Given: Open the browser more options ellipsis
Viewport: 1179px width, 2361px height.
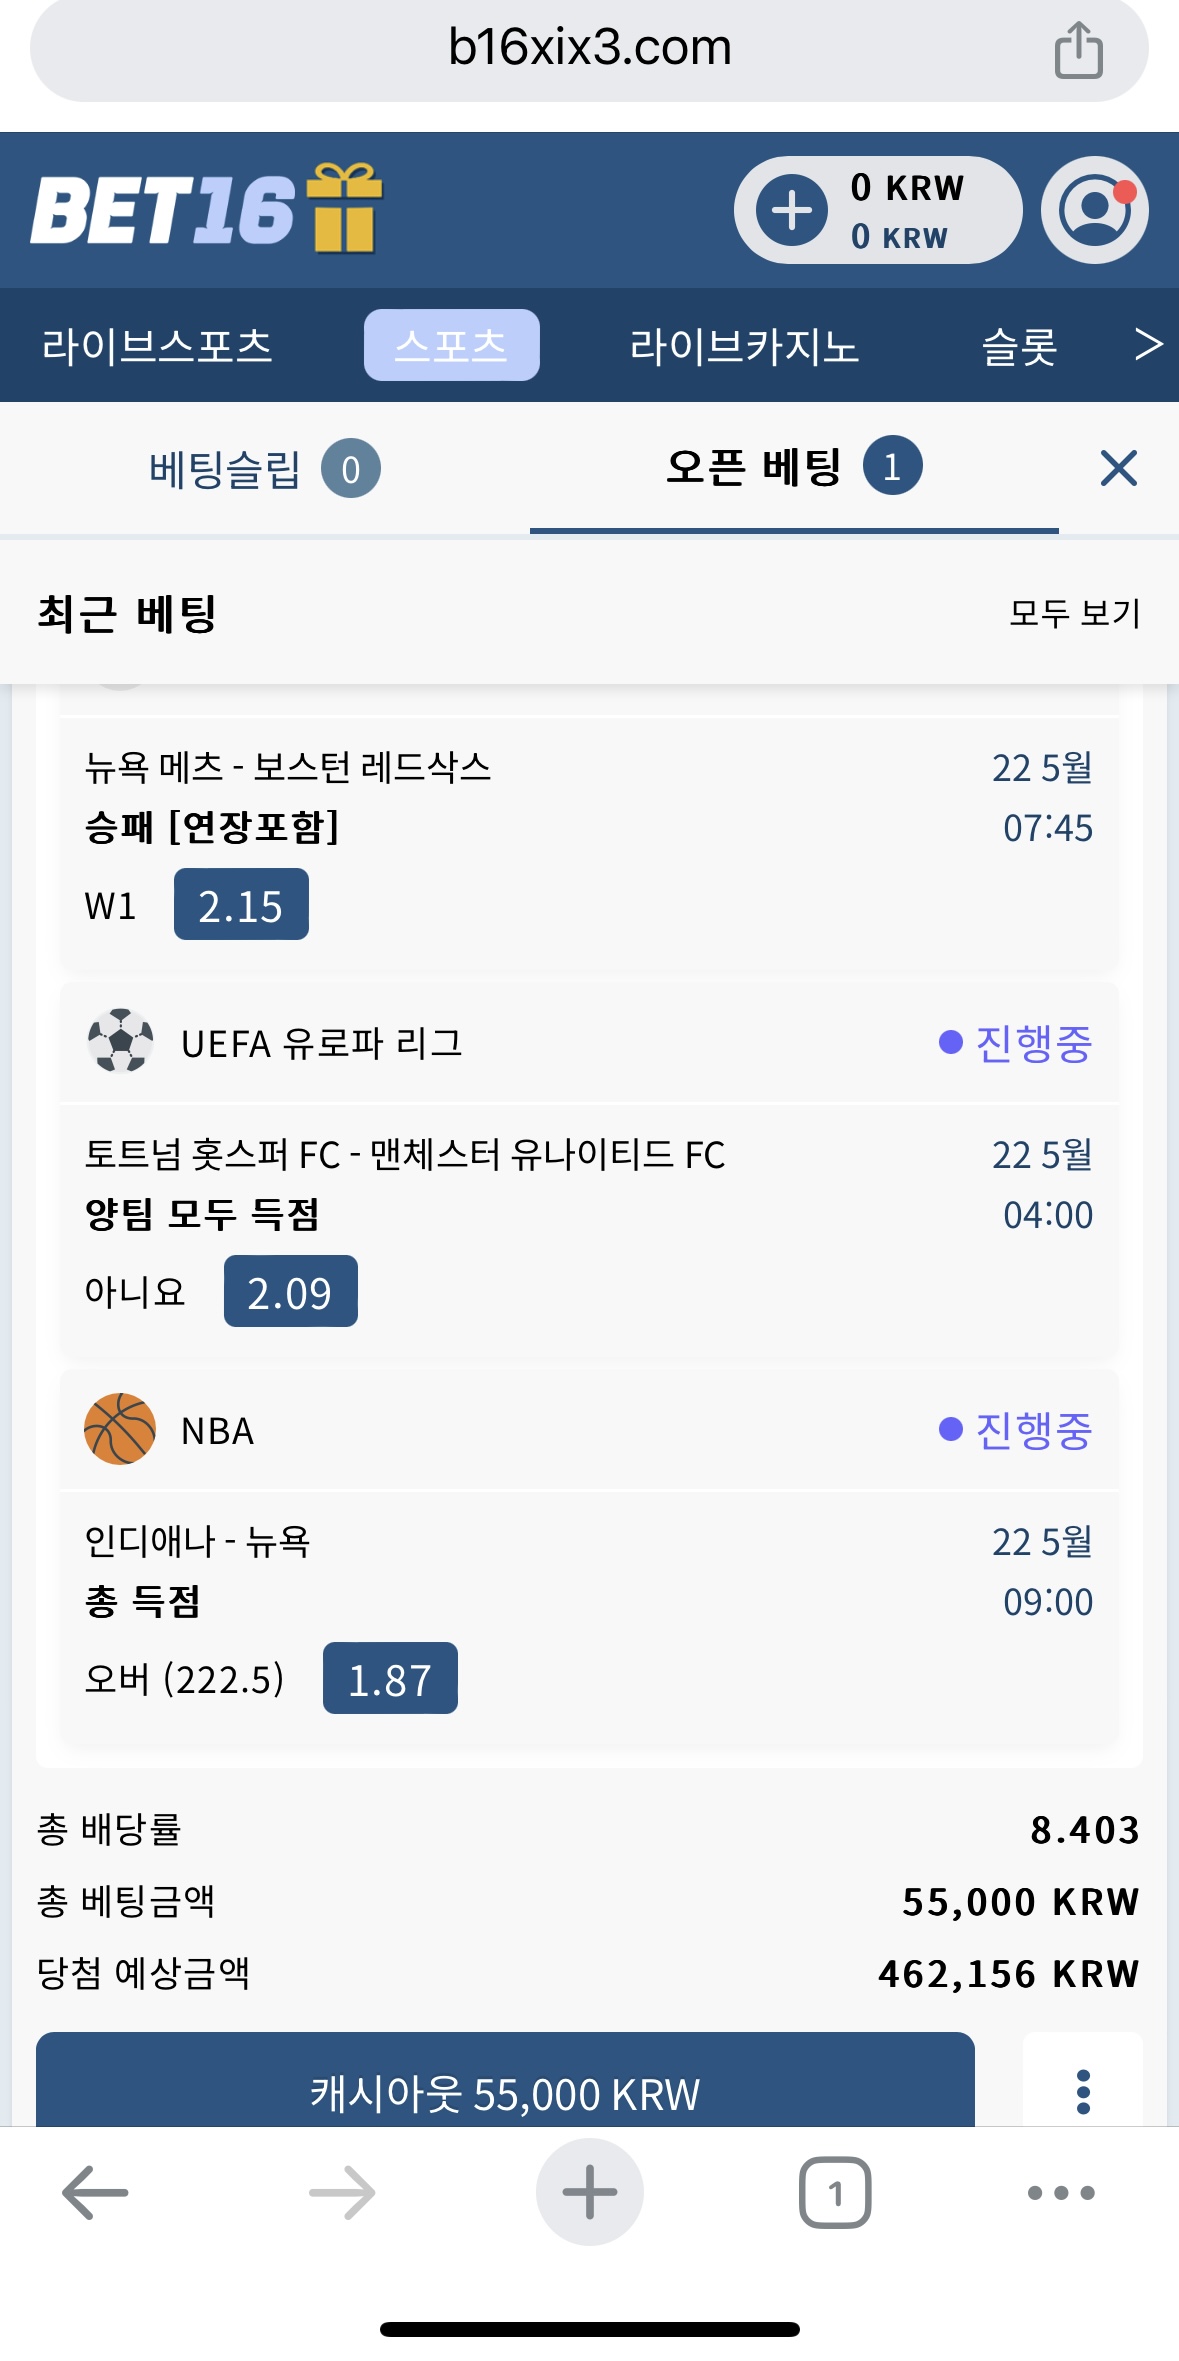Looking at the screenshot, I should click(1061, 2193).
